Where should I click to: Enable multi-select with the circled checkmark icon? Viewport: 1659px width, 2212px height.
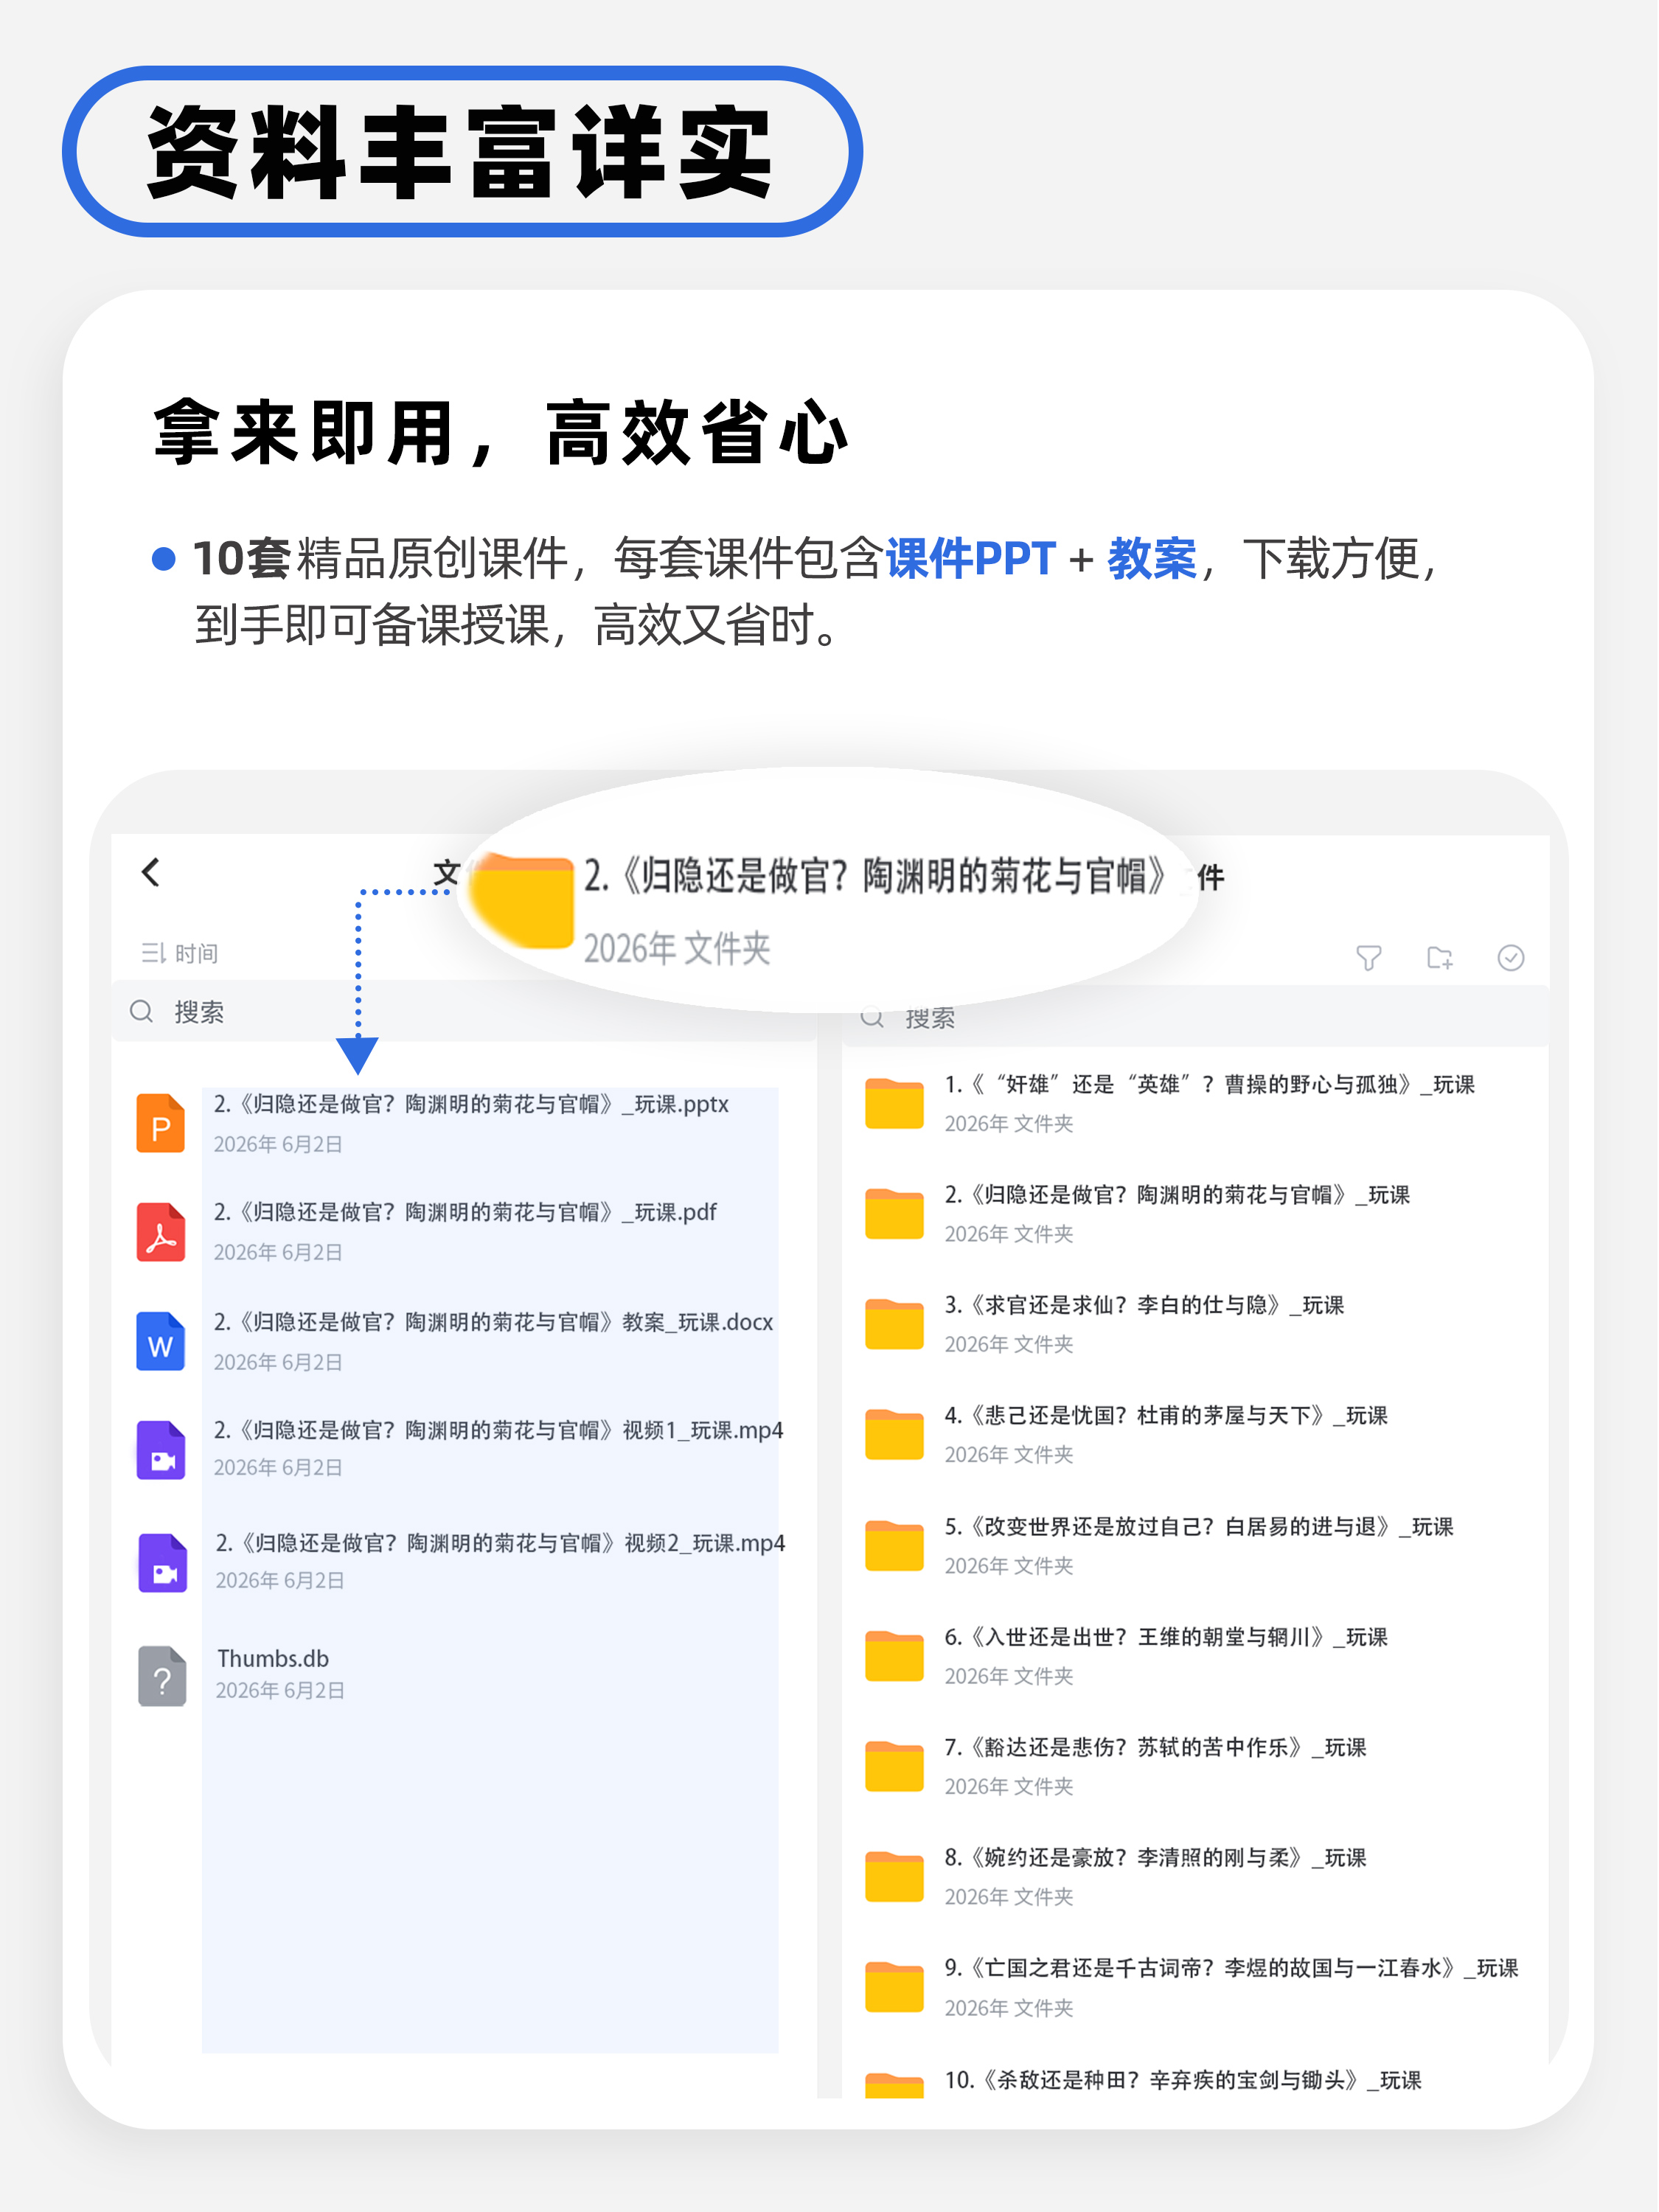coord(1511,958)
